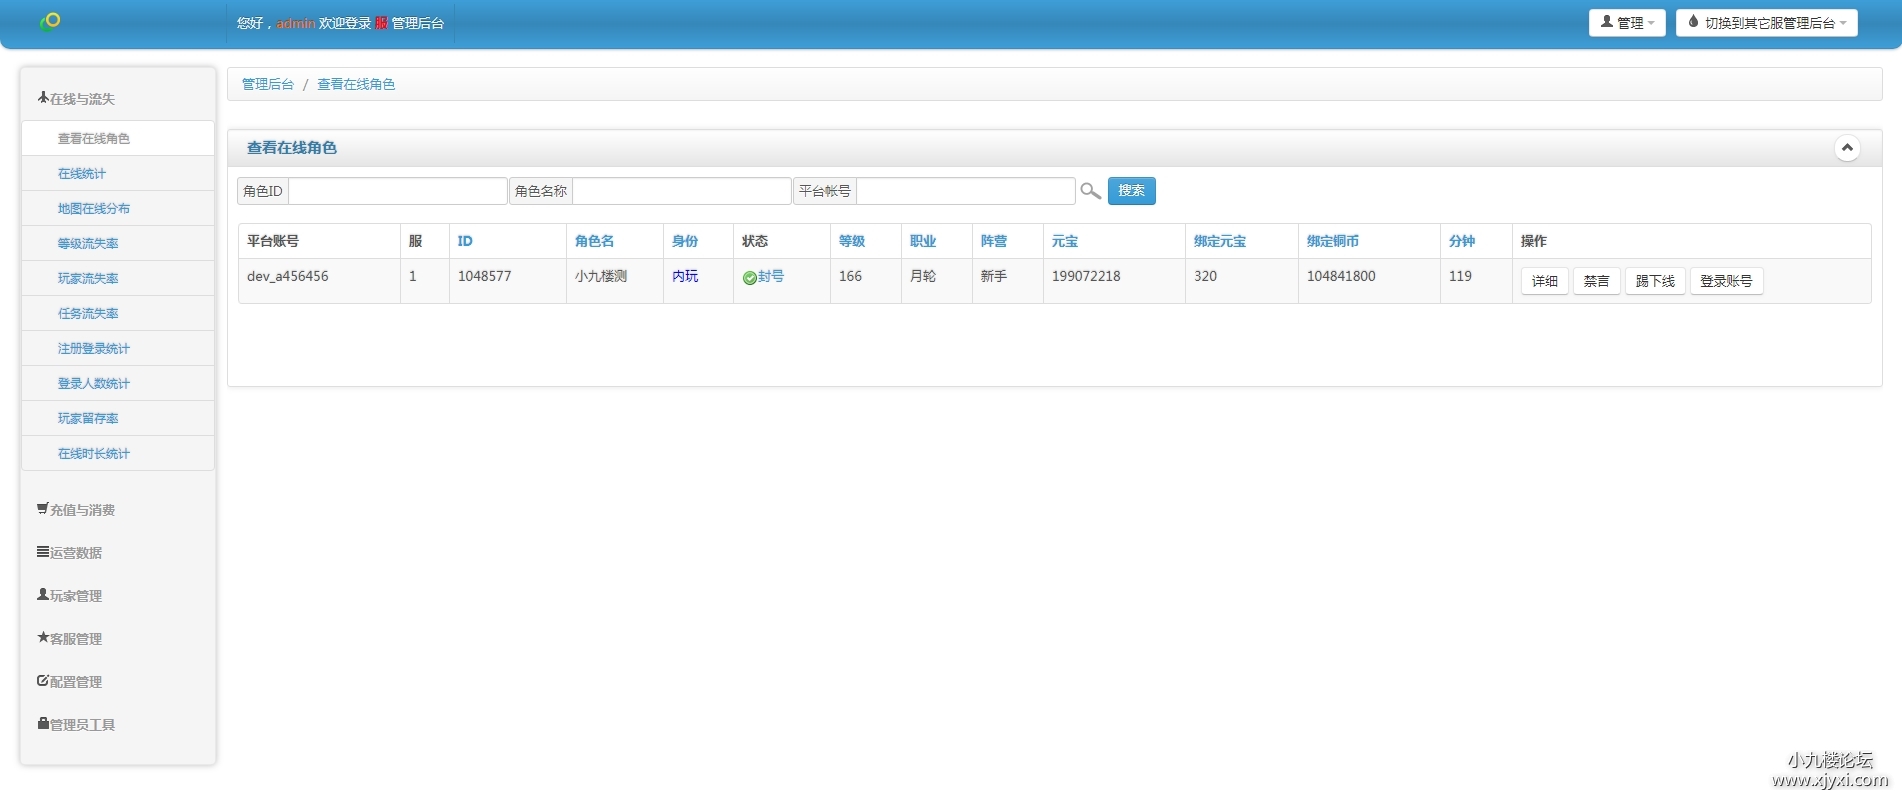Click the green status icon next to 封号
This screenshot has height=795, width=1902.
coord(749,278)
